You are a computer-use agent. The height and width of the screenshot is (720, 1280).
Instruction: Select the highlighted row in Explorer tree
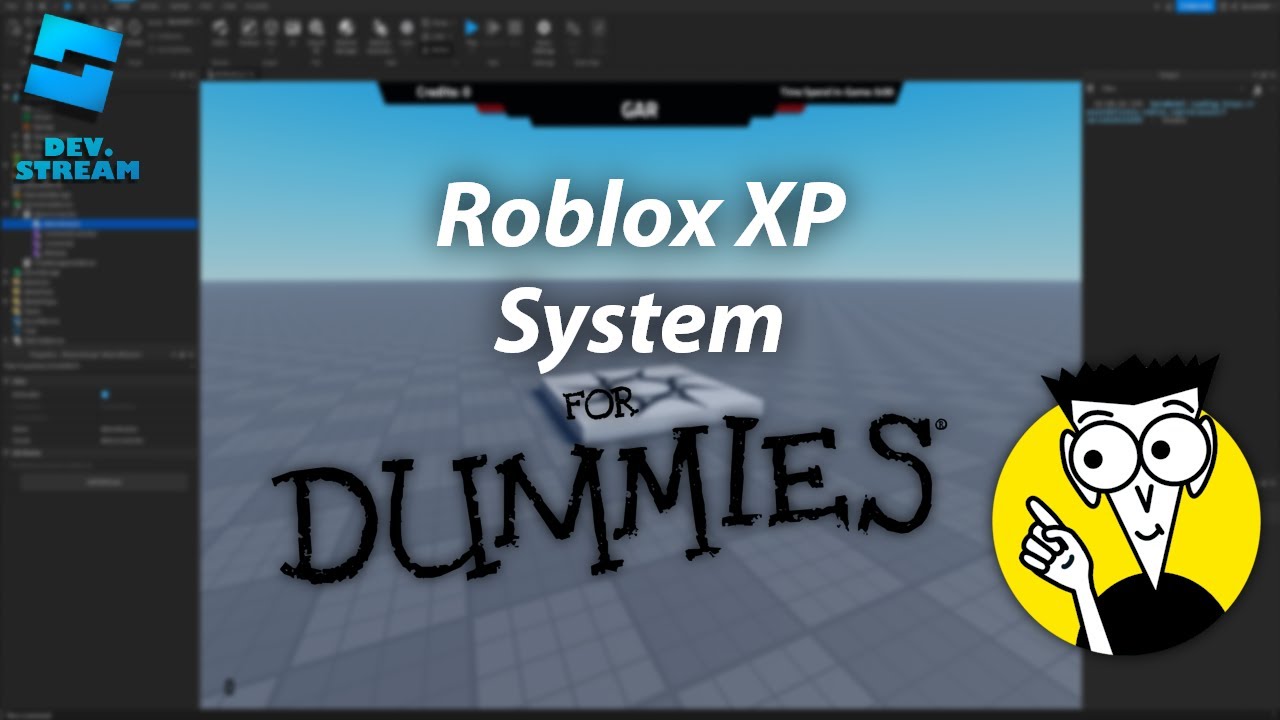[100, 225]
